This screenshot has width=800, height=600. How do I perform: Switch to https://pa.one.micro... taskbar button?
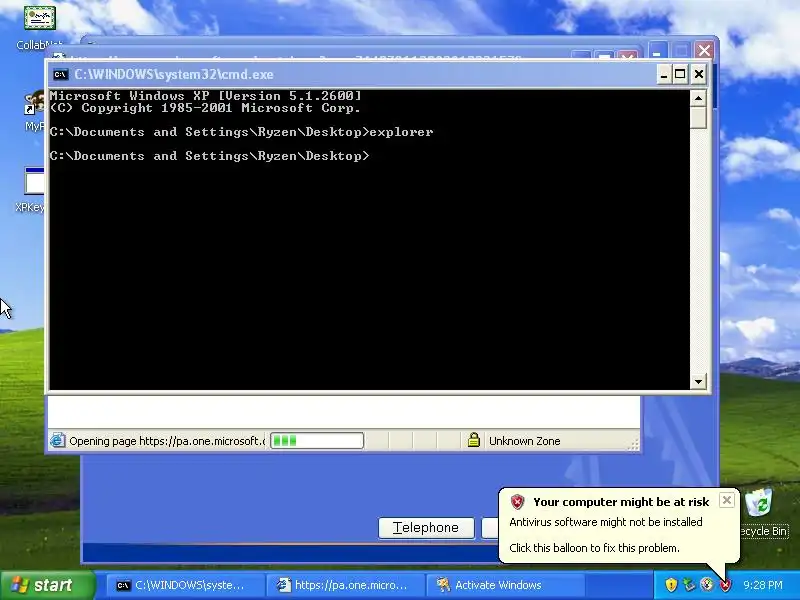click(x=345, y=585)
